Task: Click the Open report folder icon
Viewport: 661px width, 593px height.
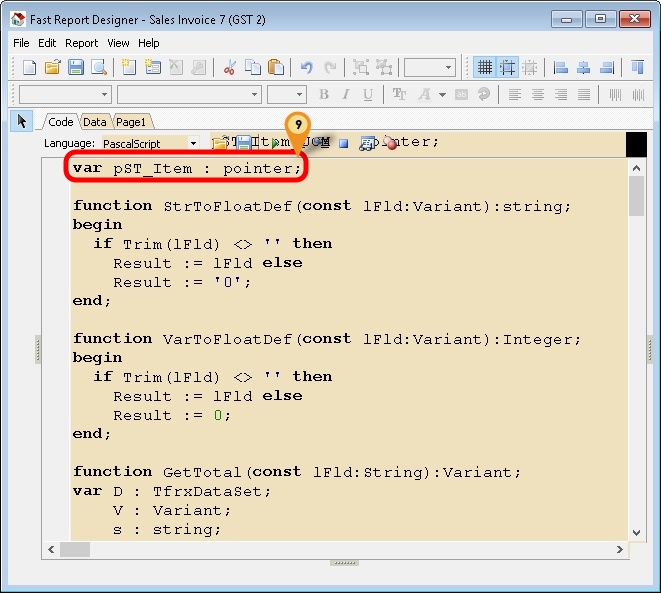Action: 53,67
